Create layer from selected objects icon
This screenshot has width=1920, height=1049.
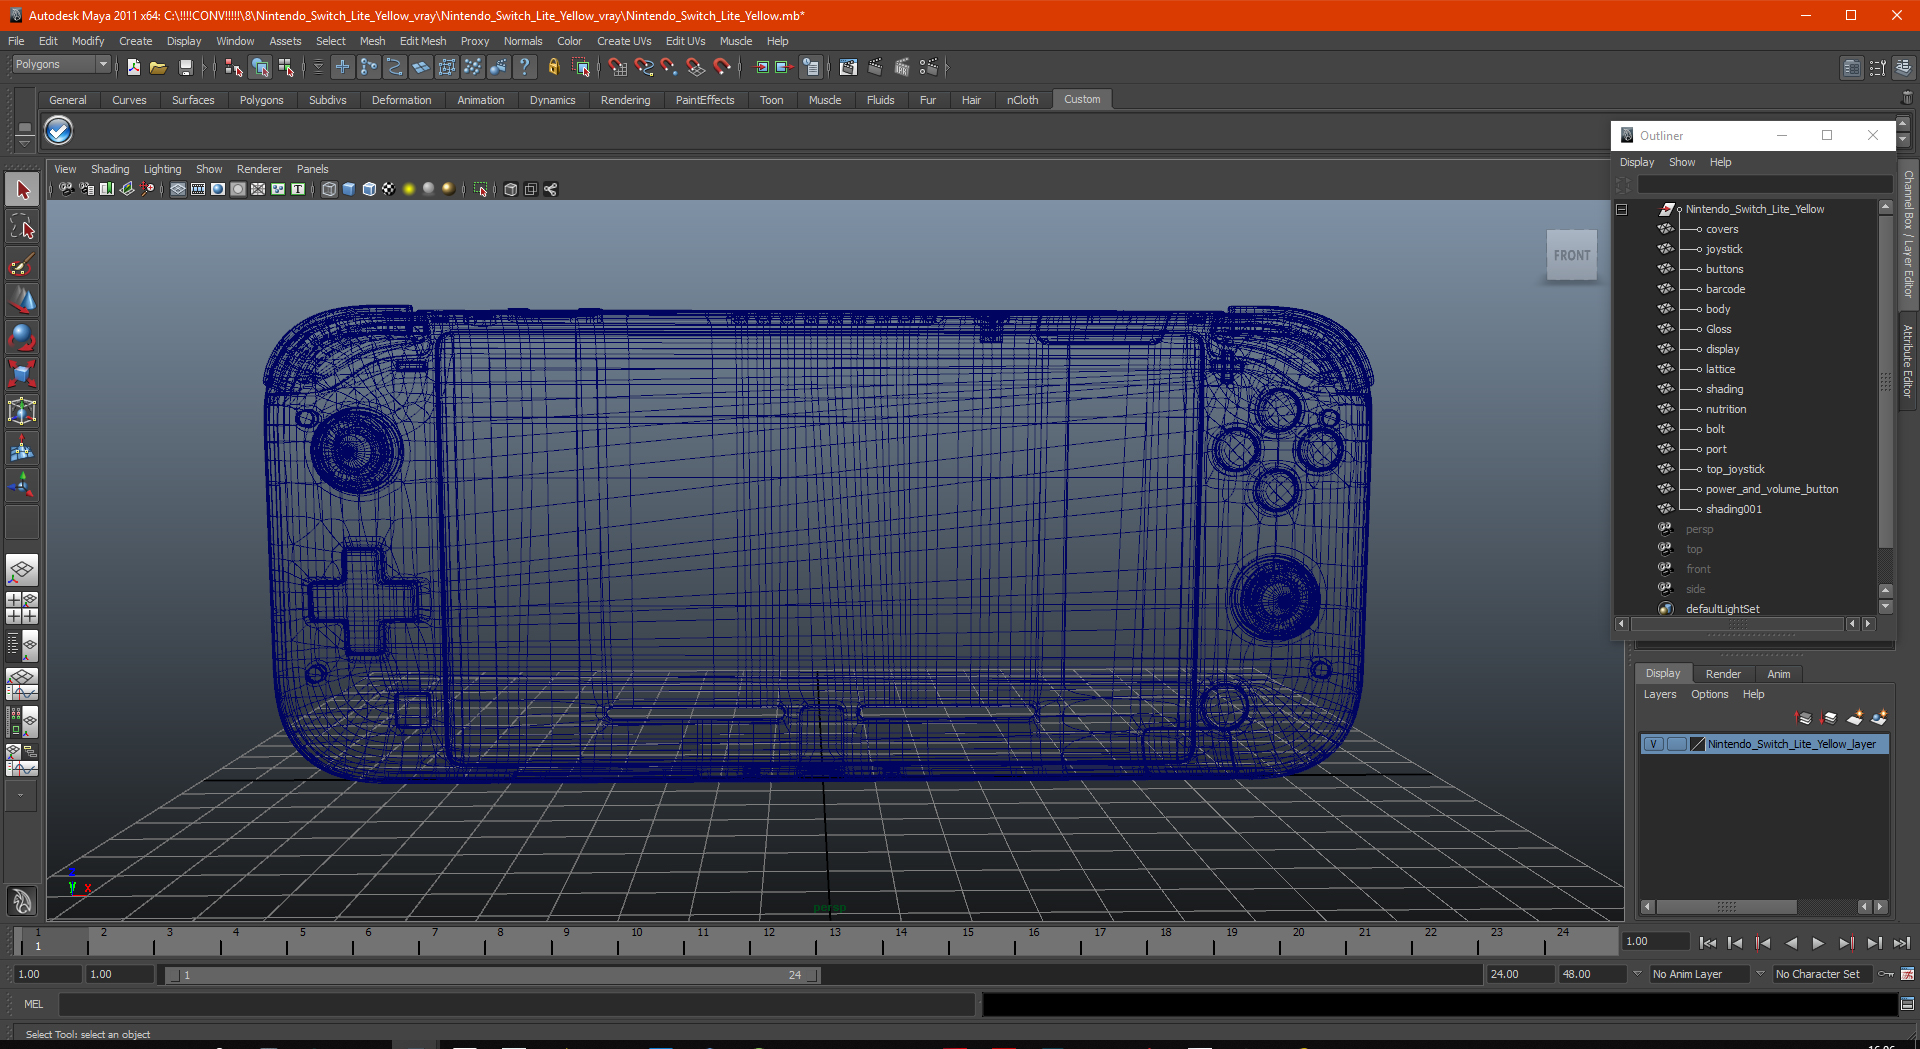(1879, 718)
